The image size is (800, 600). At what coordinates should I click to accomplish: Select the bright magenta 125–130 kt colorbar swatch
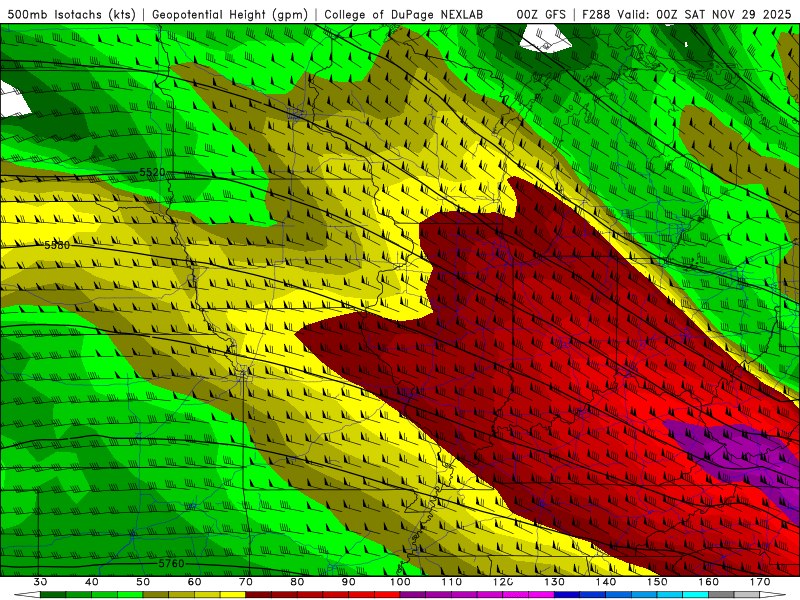pos(542,595)
